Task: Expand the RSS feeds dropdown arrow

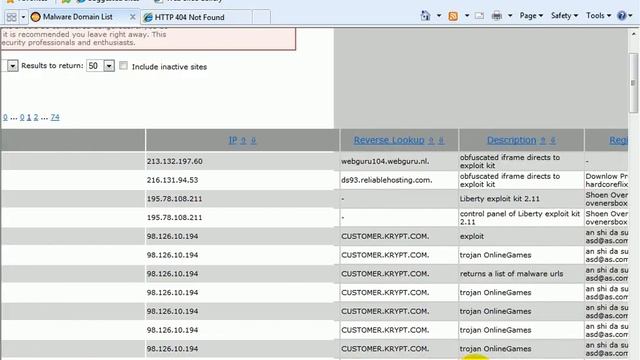Action: coord(467,16)
